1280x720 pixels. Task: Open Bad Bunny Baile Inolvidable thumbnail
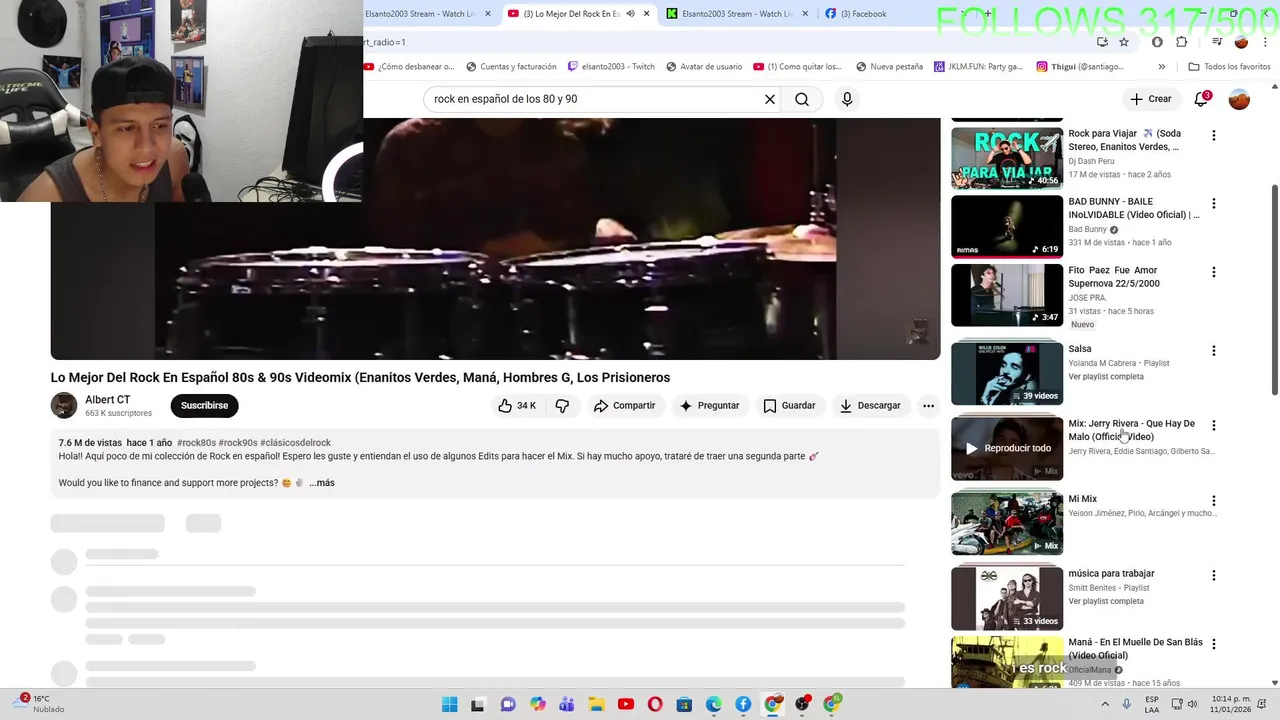(1007, 226)
